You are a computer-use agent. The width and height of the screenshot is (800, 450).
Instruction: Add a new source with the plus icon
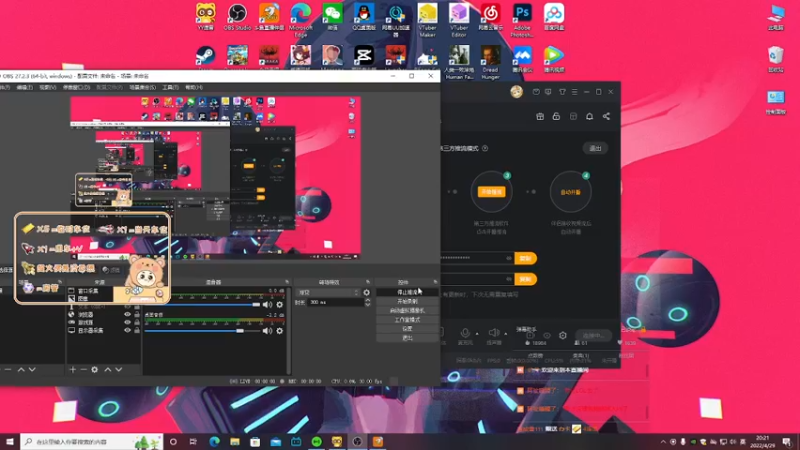pyautogui.click(x=72, y=369)
